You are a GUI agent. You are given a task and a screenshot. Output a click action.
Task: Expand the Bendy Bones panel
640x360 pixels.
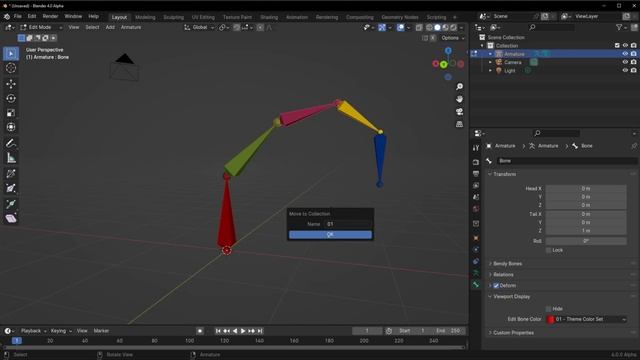tap(507, 264)
